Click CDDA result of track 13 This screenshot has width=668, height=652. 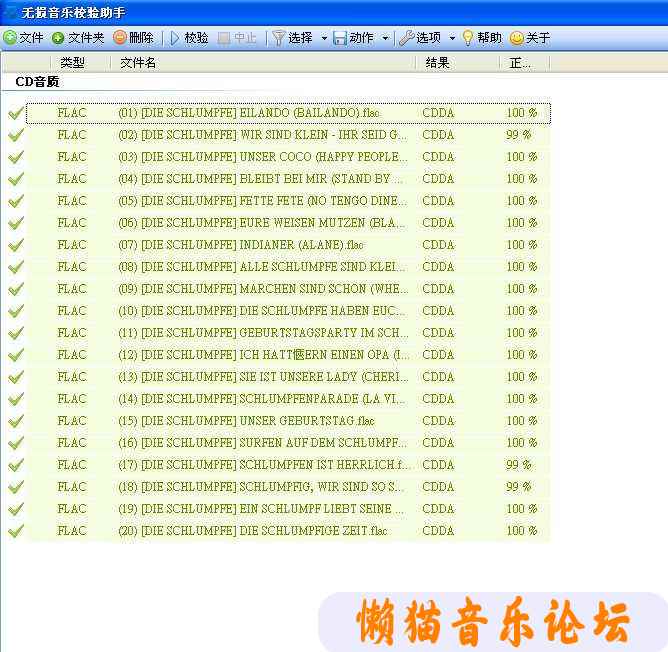point(438,377)
